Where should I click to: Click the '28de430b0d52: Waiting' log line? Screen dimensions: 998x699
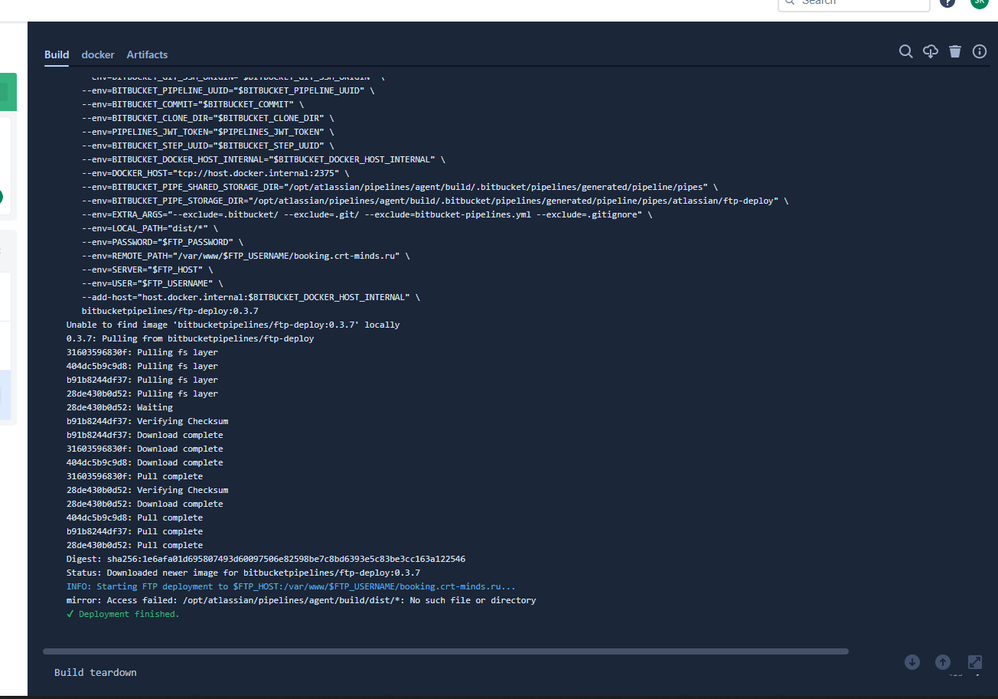120,407
